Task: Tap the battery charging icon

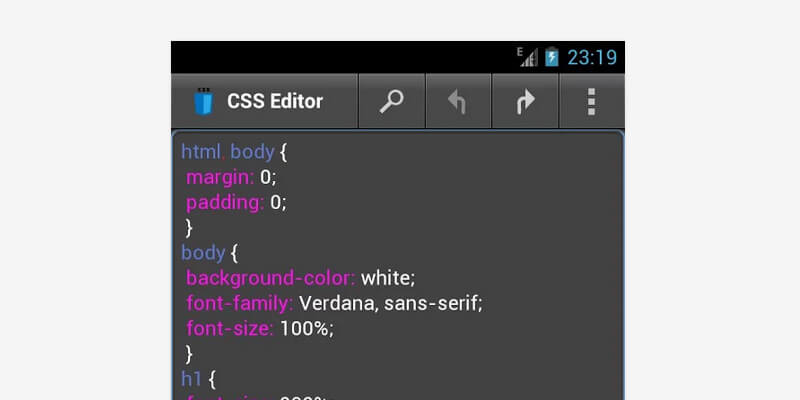Action: 552,57
